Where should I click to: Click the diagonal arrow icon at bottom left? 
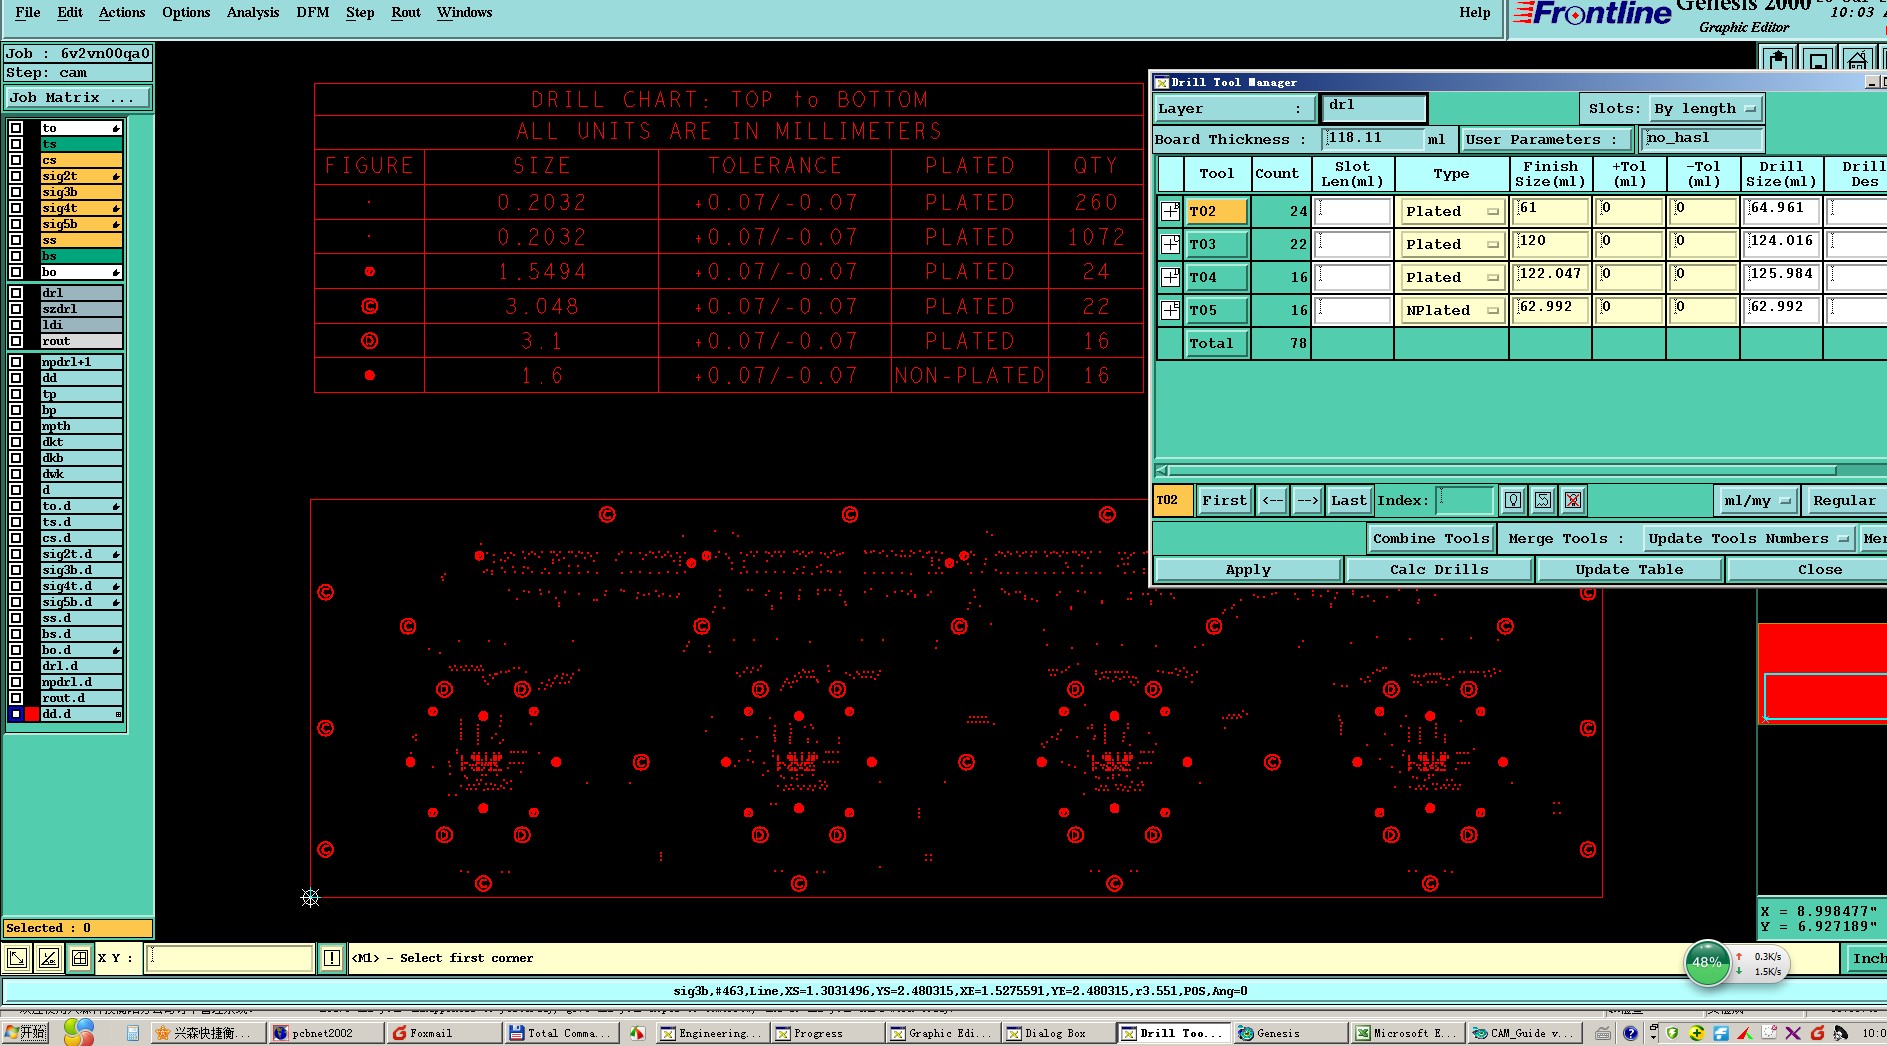coord(17,958)
